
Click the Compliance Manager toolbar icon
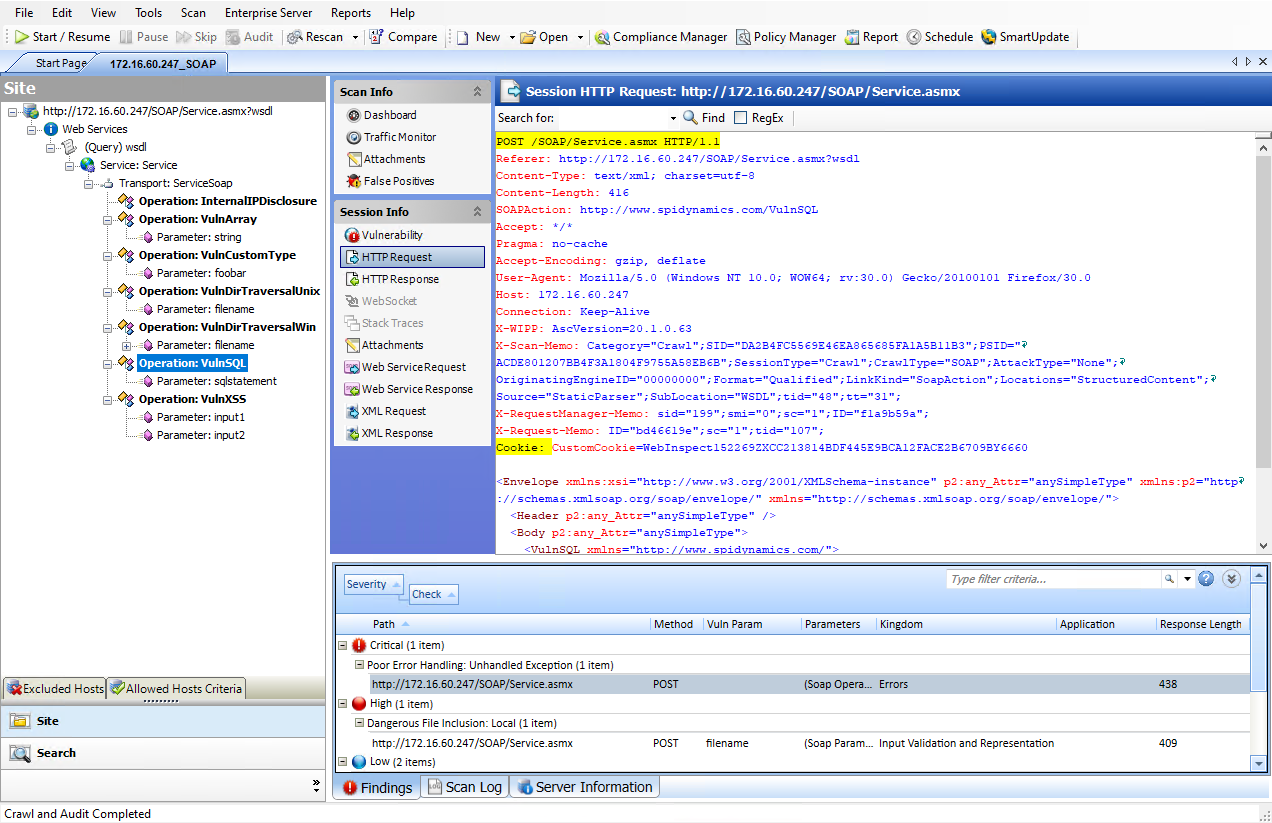click(x=602, y=37)
